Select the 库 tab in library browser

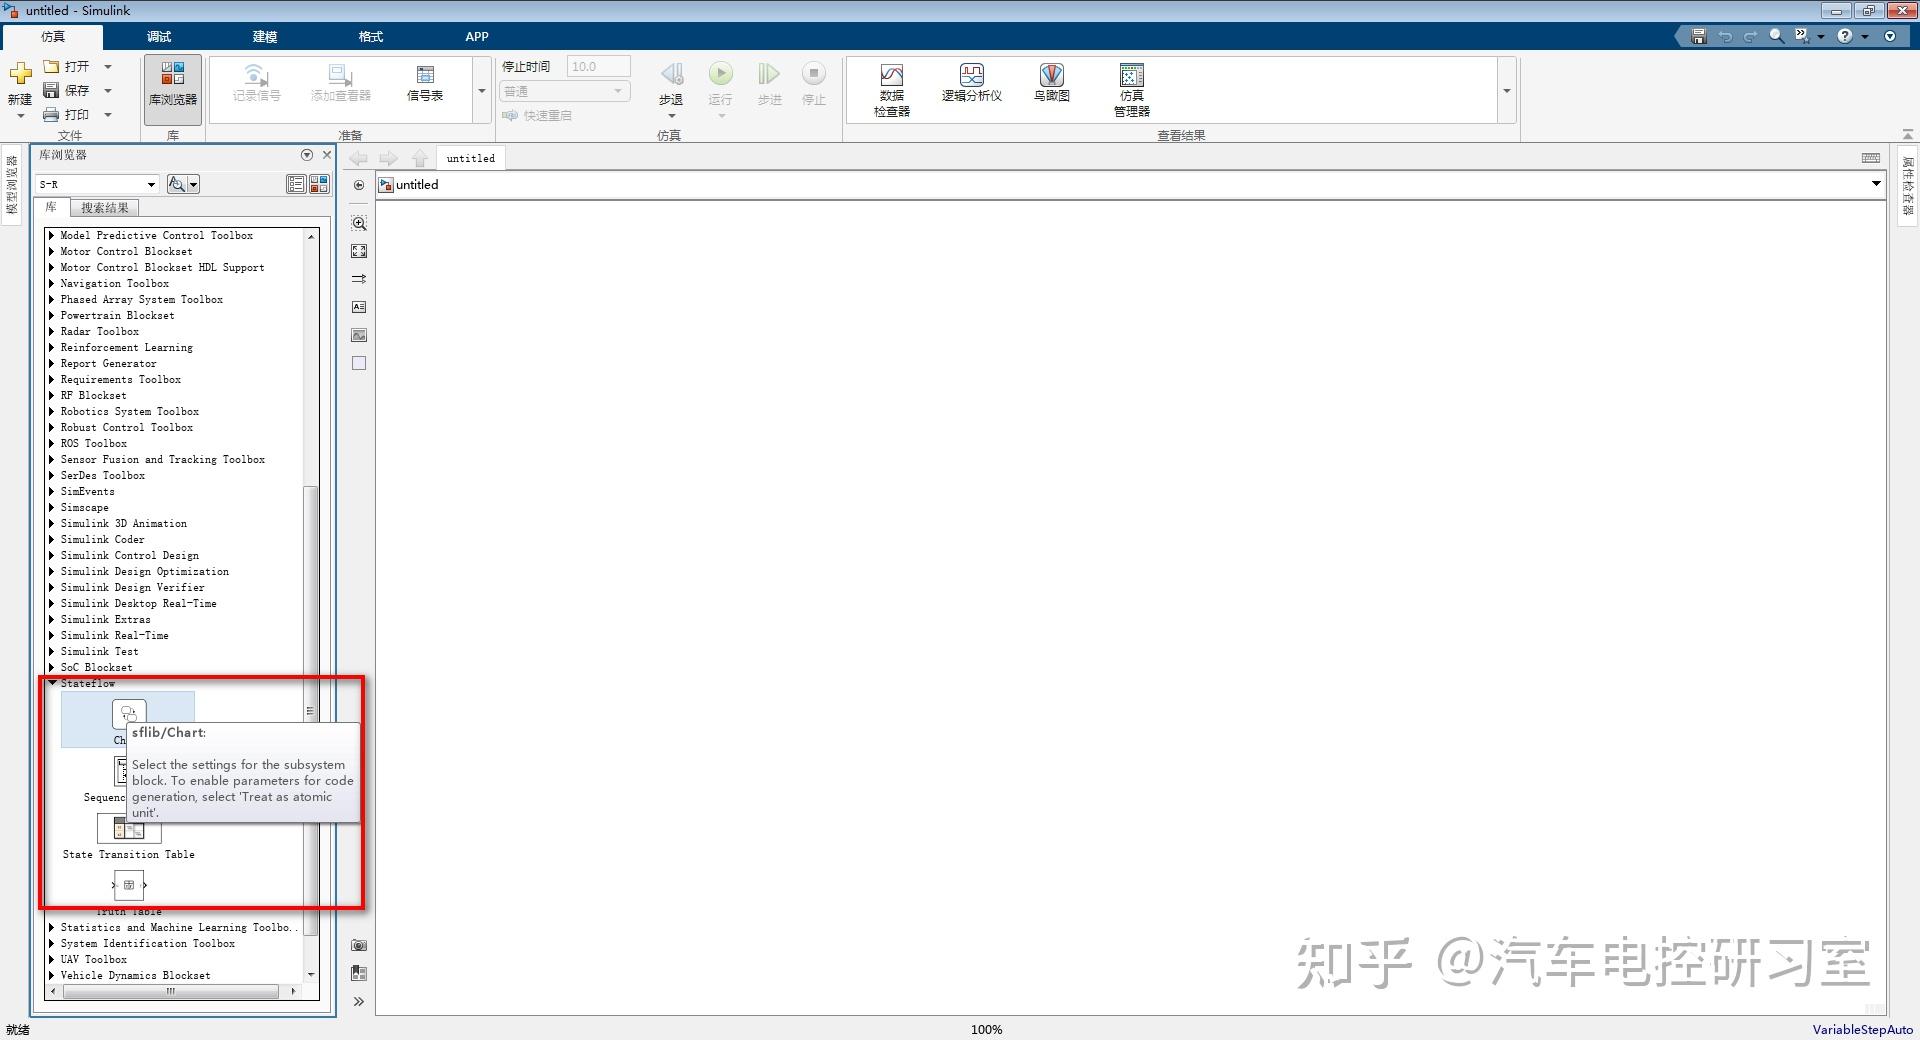(51, 207)
